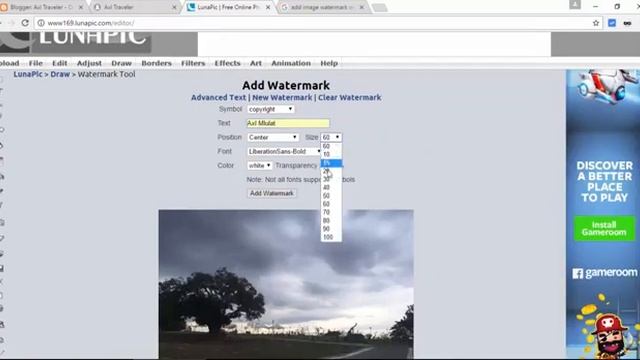Viewport: 640px width, 360px height.
Task: Select size 40 from the list
Action: pyautogui.click(x=331, y=187)
